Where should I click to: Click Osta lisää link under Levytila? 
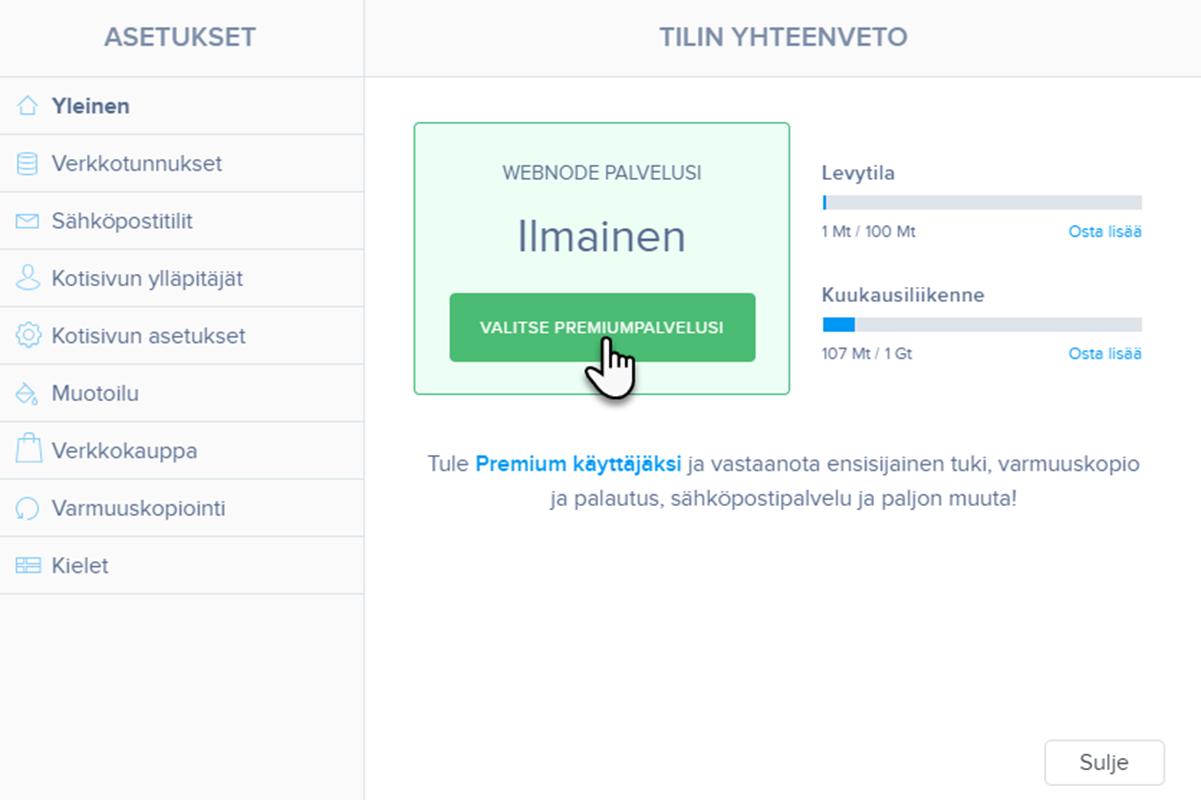(1105, 232)
